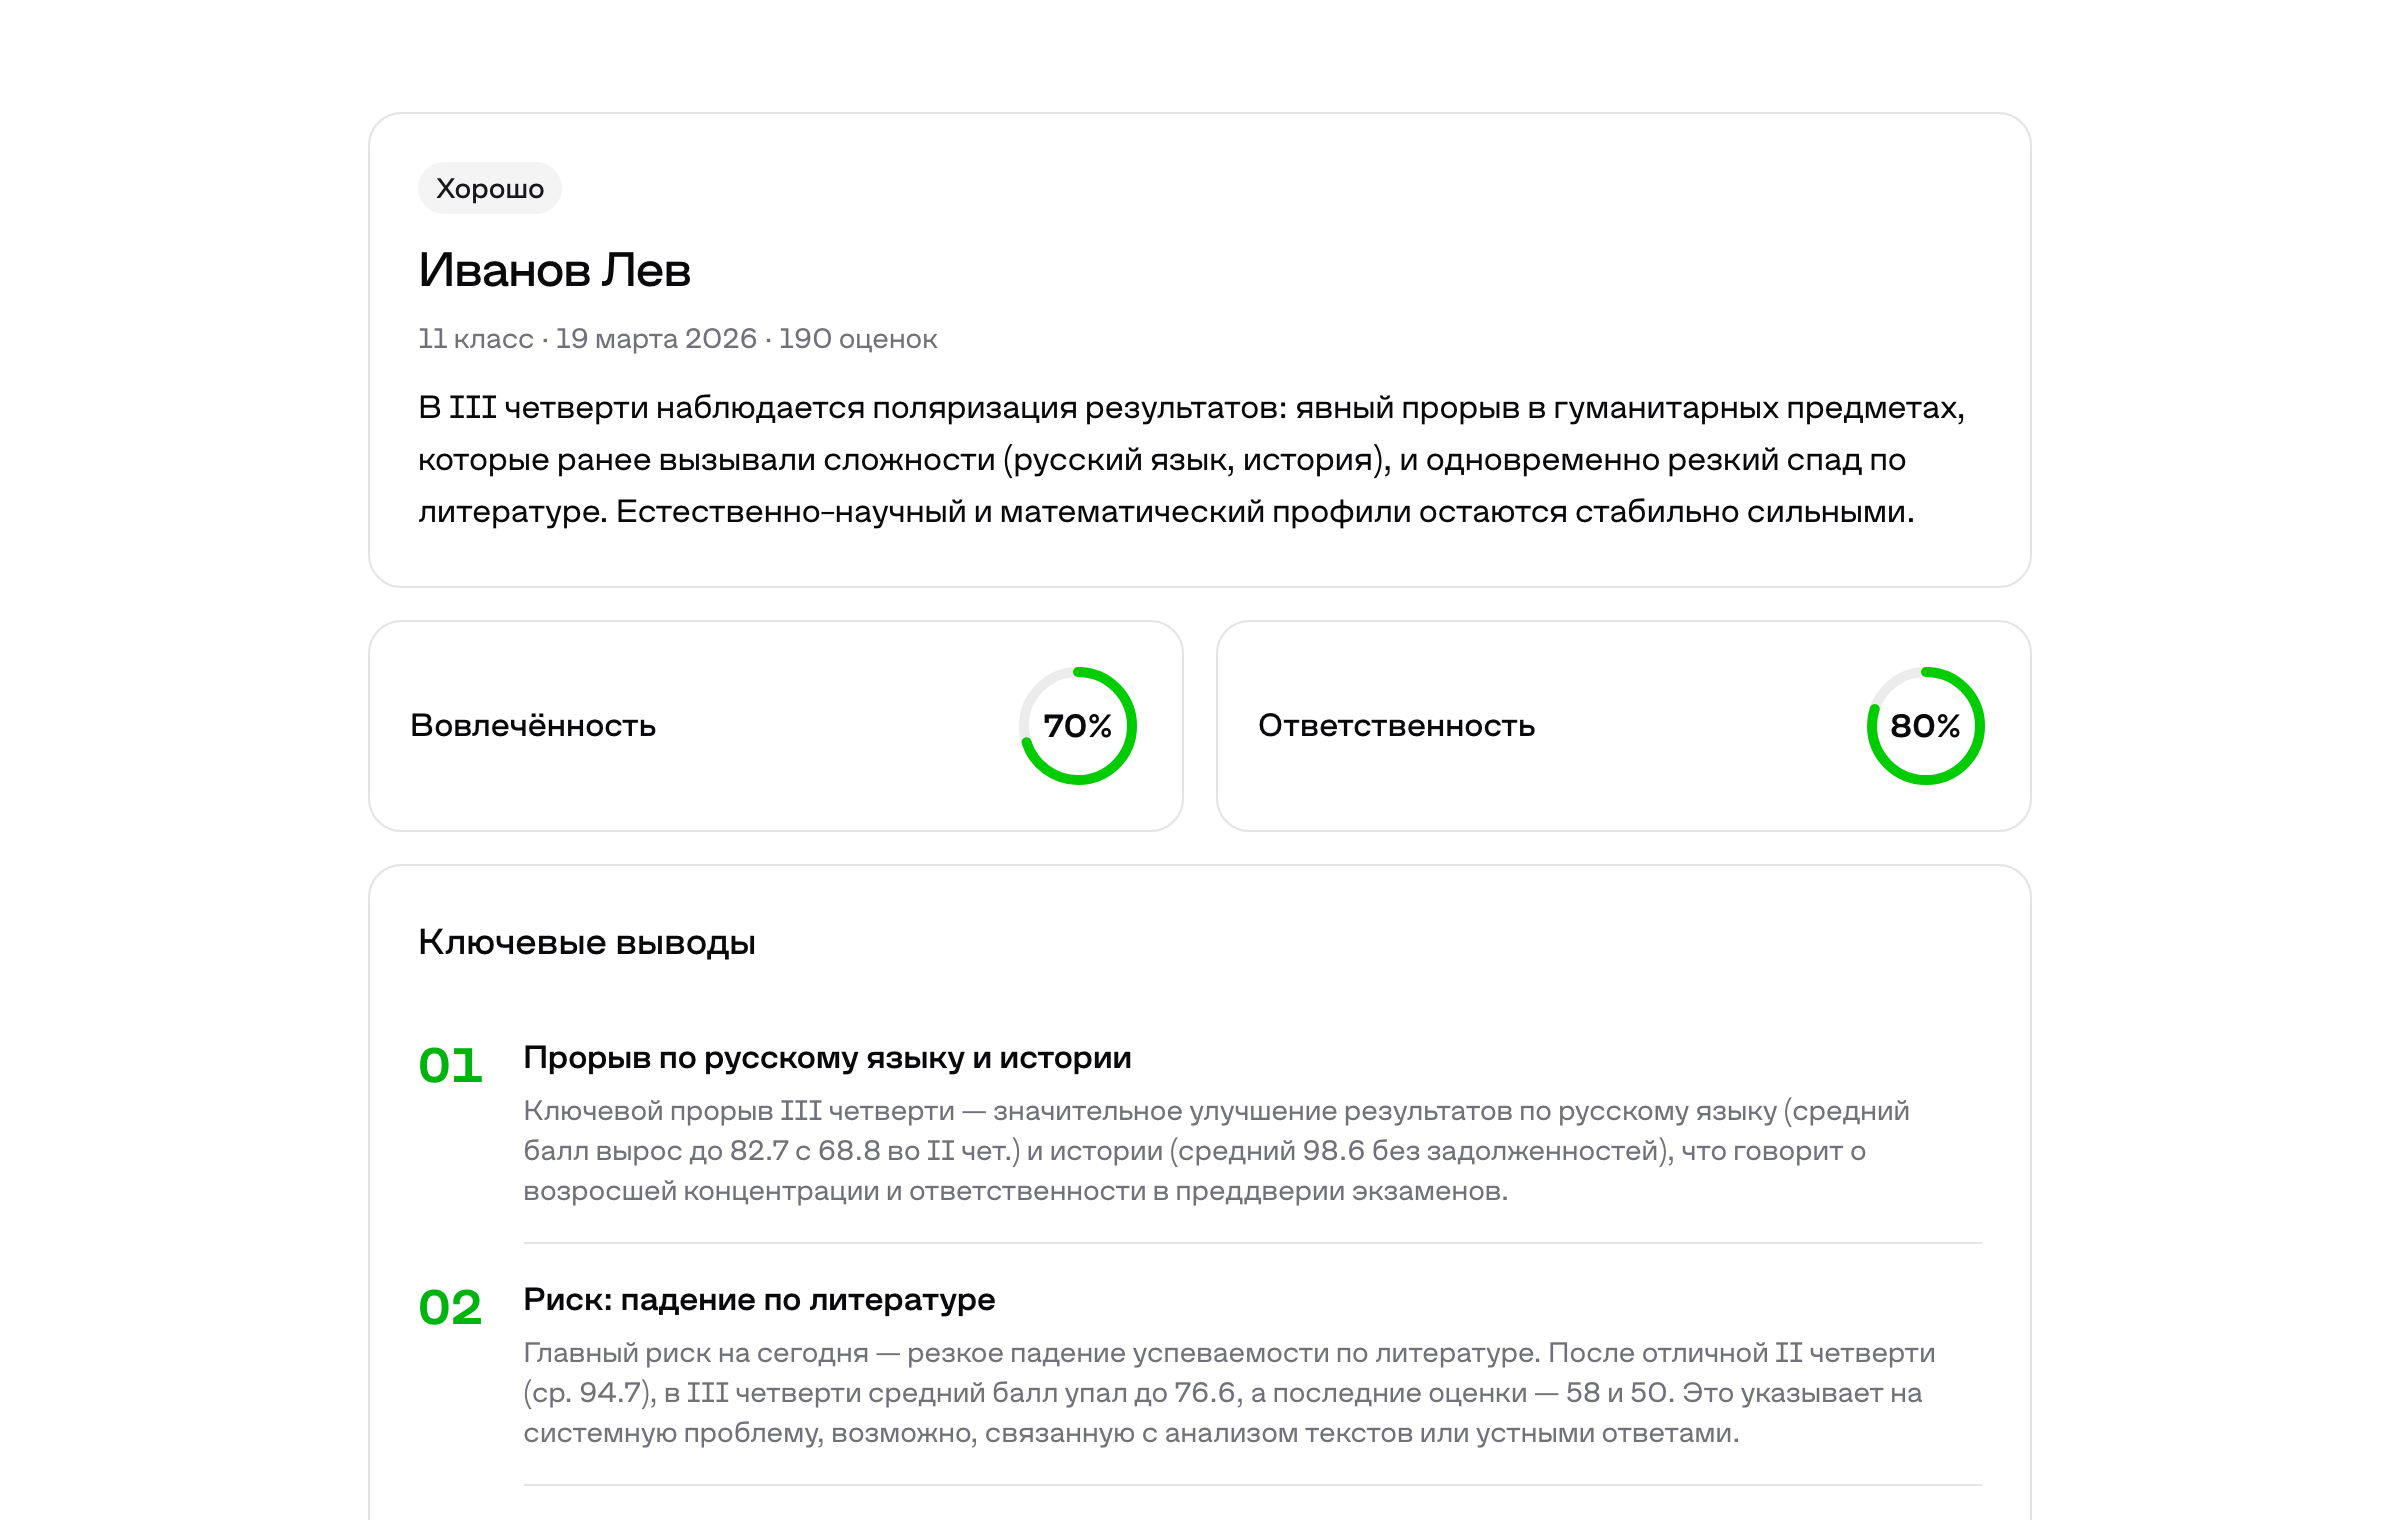Click the "Ответственность" card label

tap(1396, 725)
